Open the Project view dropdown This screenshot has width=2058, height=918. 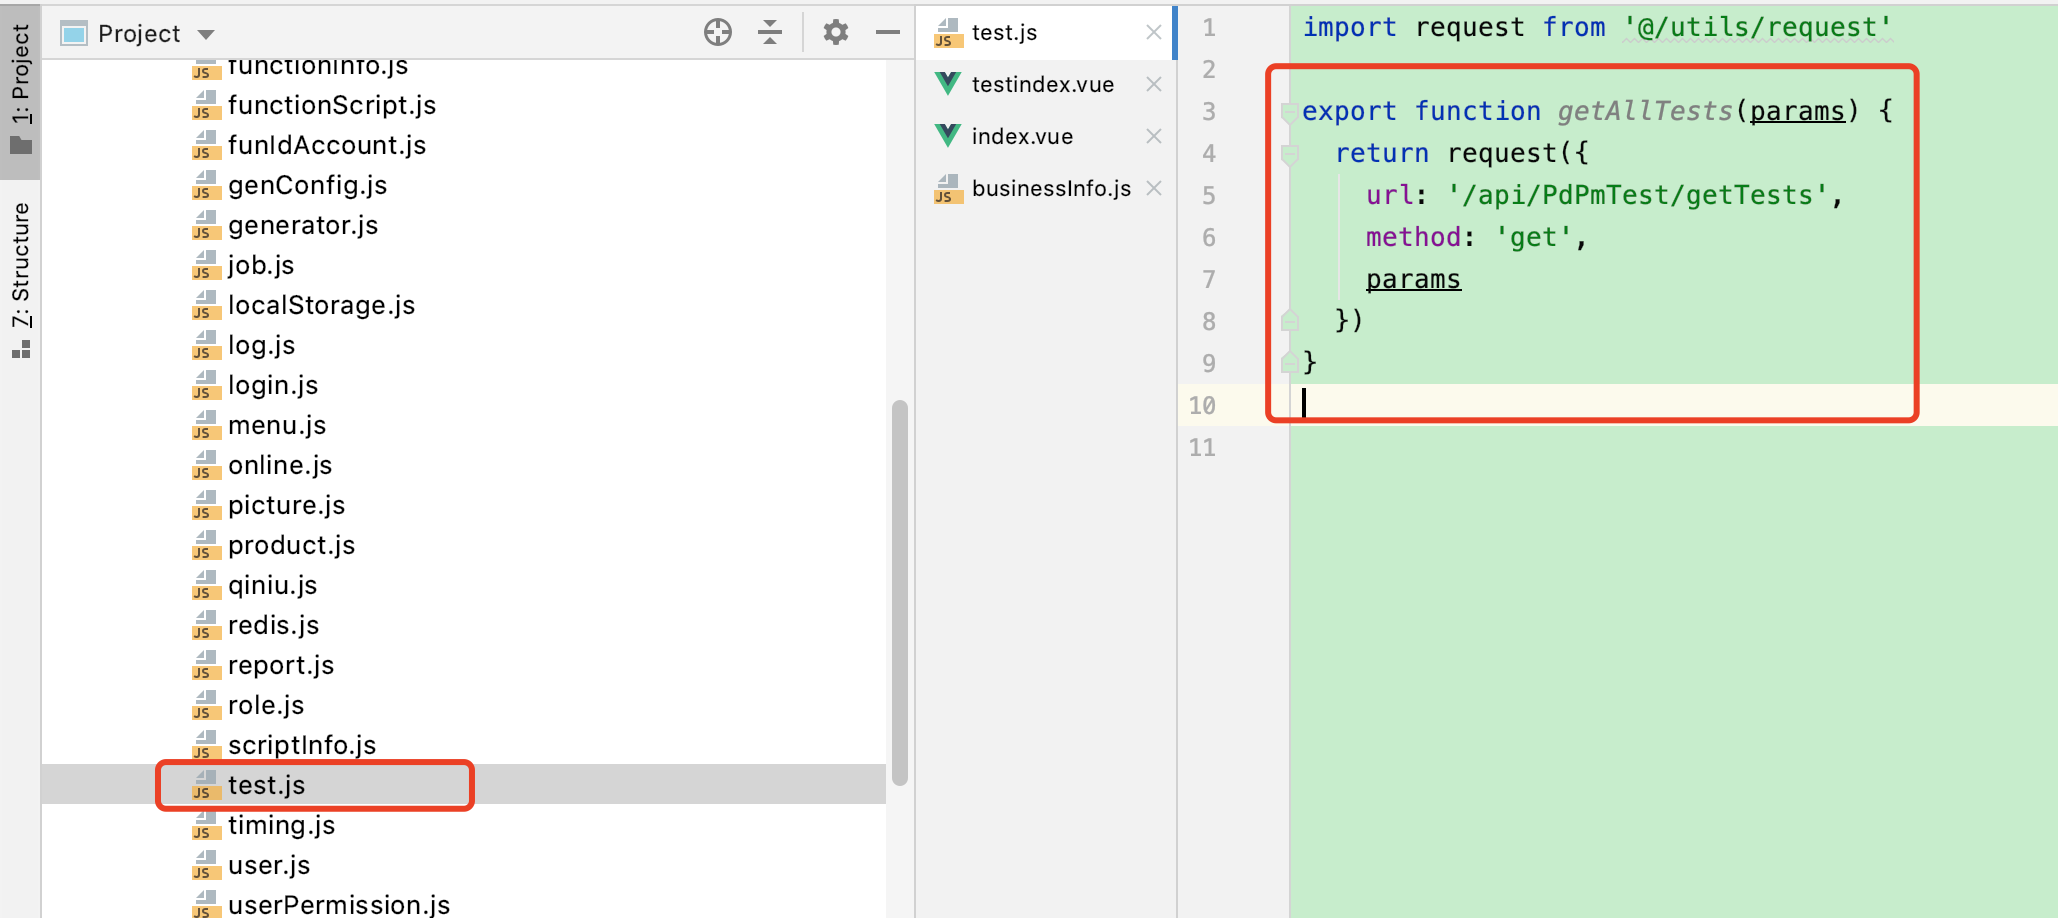(206, 34)
